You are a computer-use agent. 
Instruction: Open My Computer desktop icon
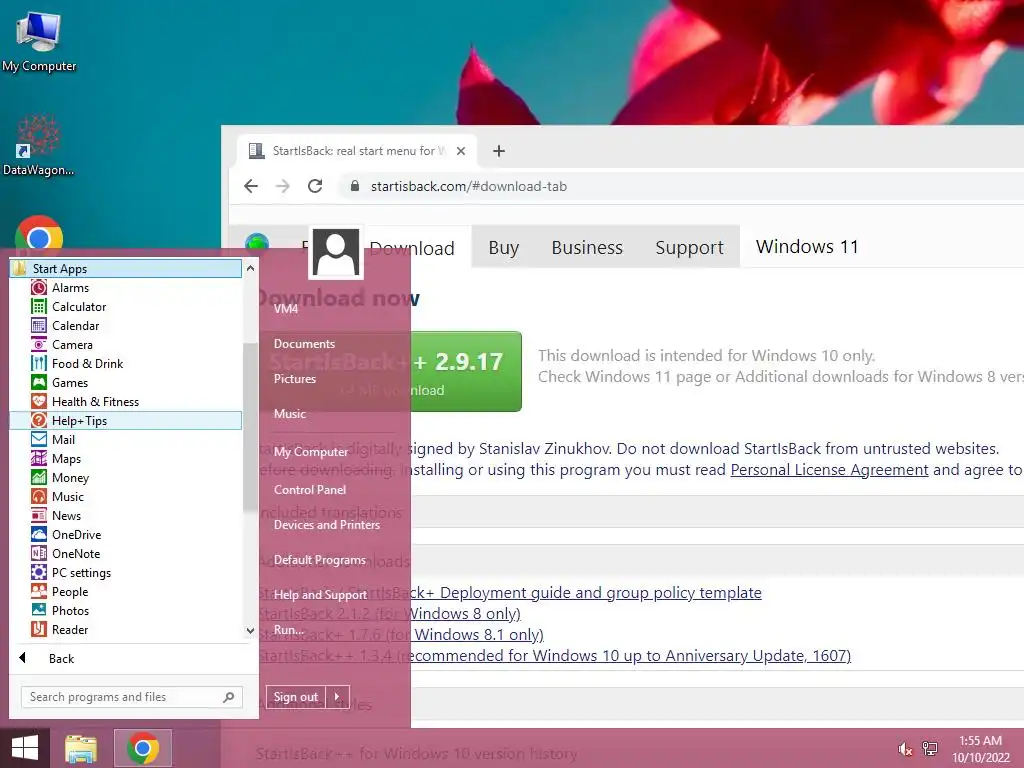click(x=39, y=41)
